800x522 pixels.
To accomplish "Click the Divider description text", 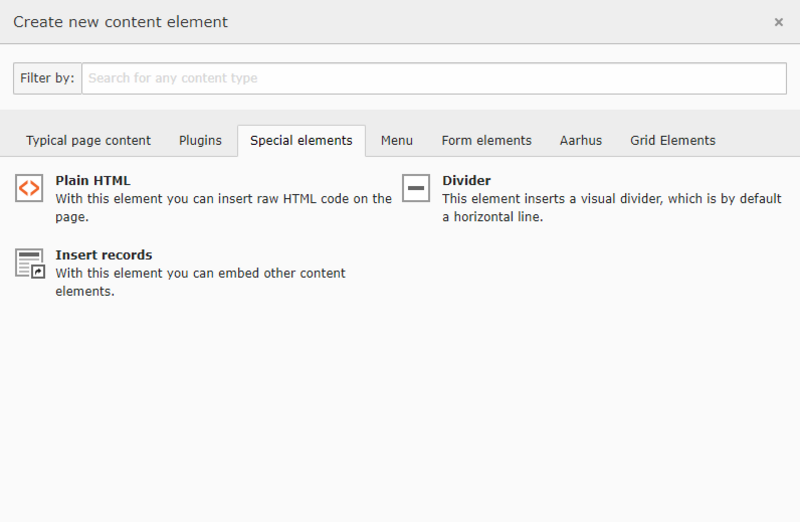I will tap(612, 208).
